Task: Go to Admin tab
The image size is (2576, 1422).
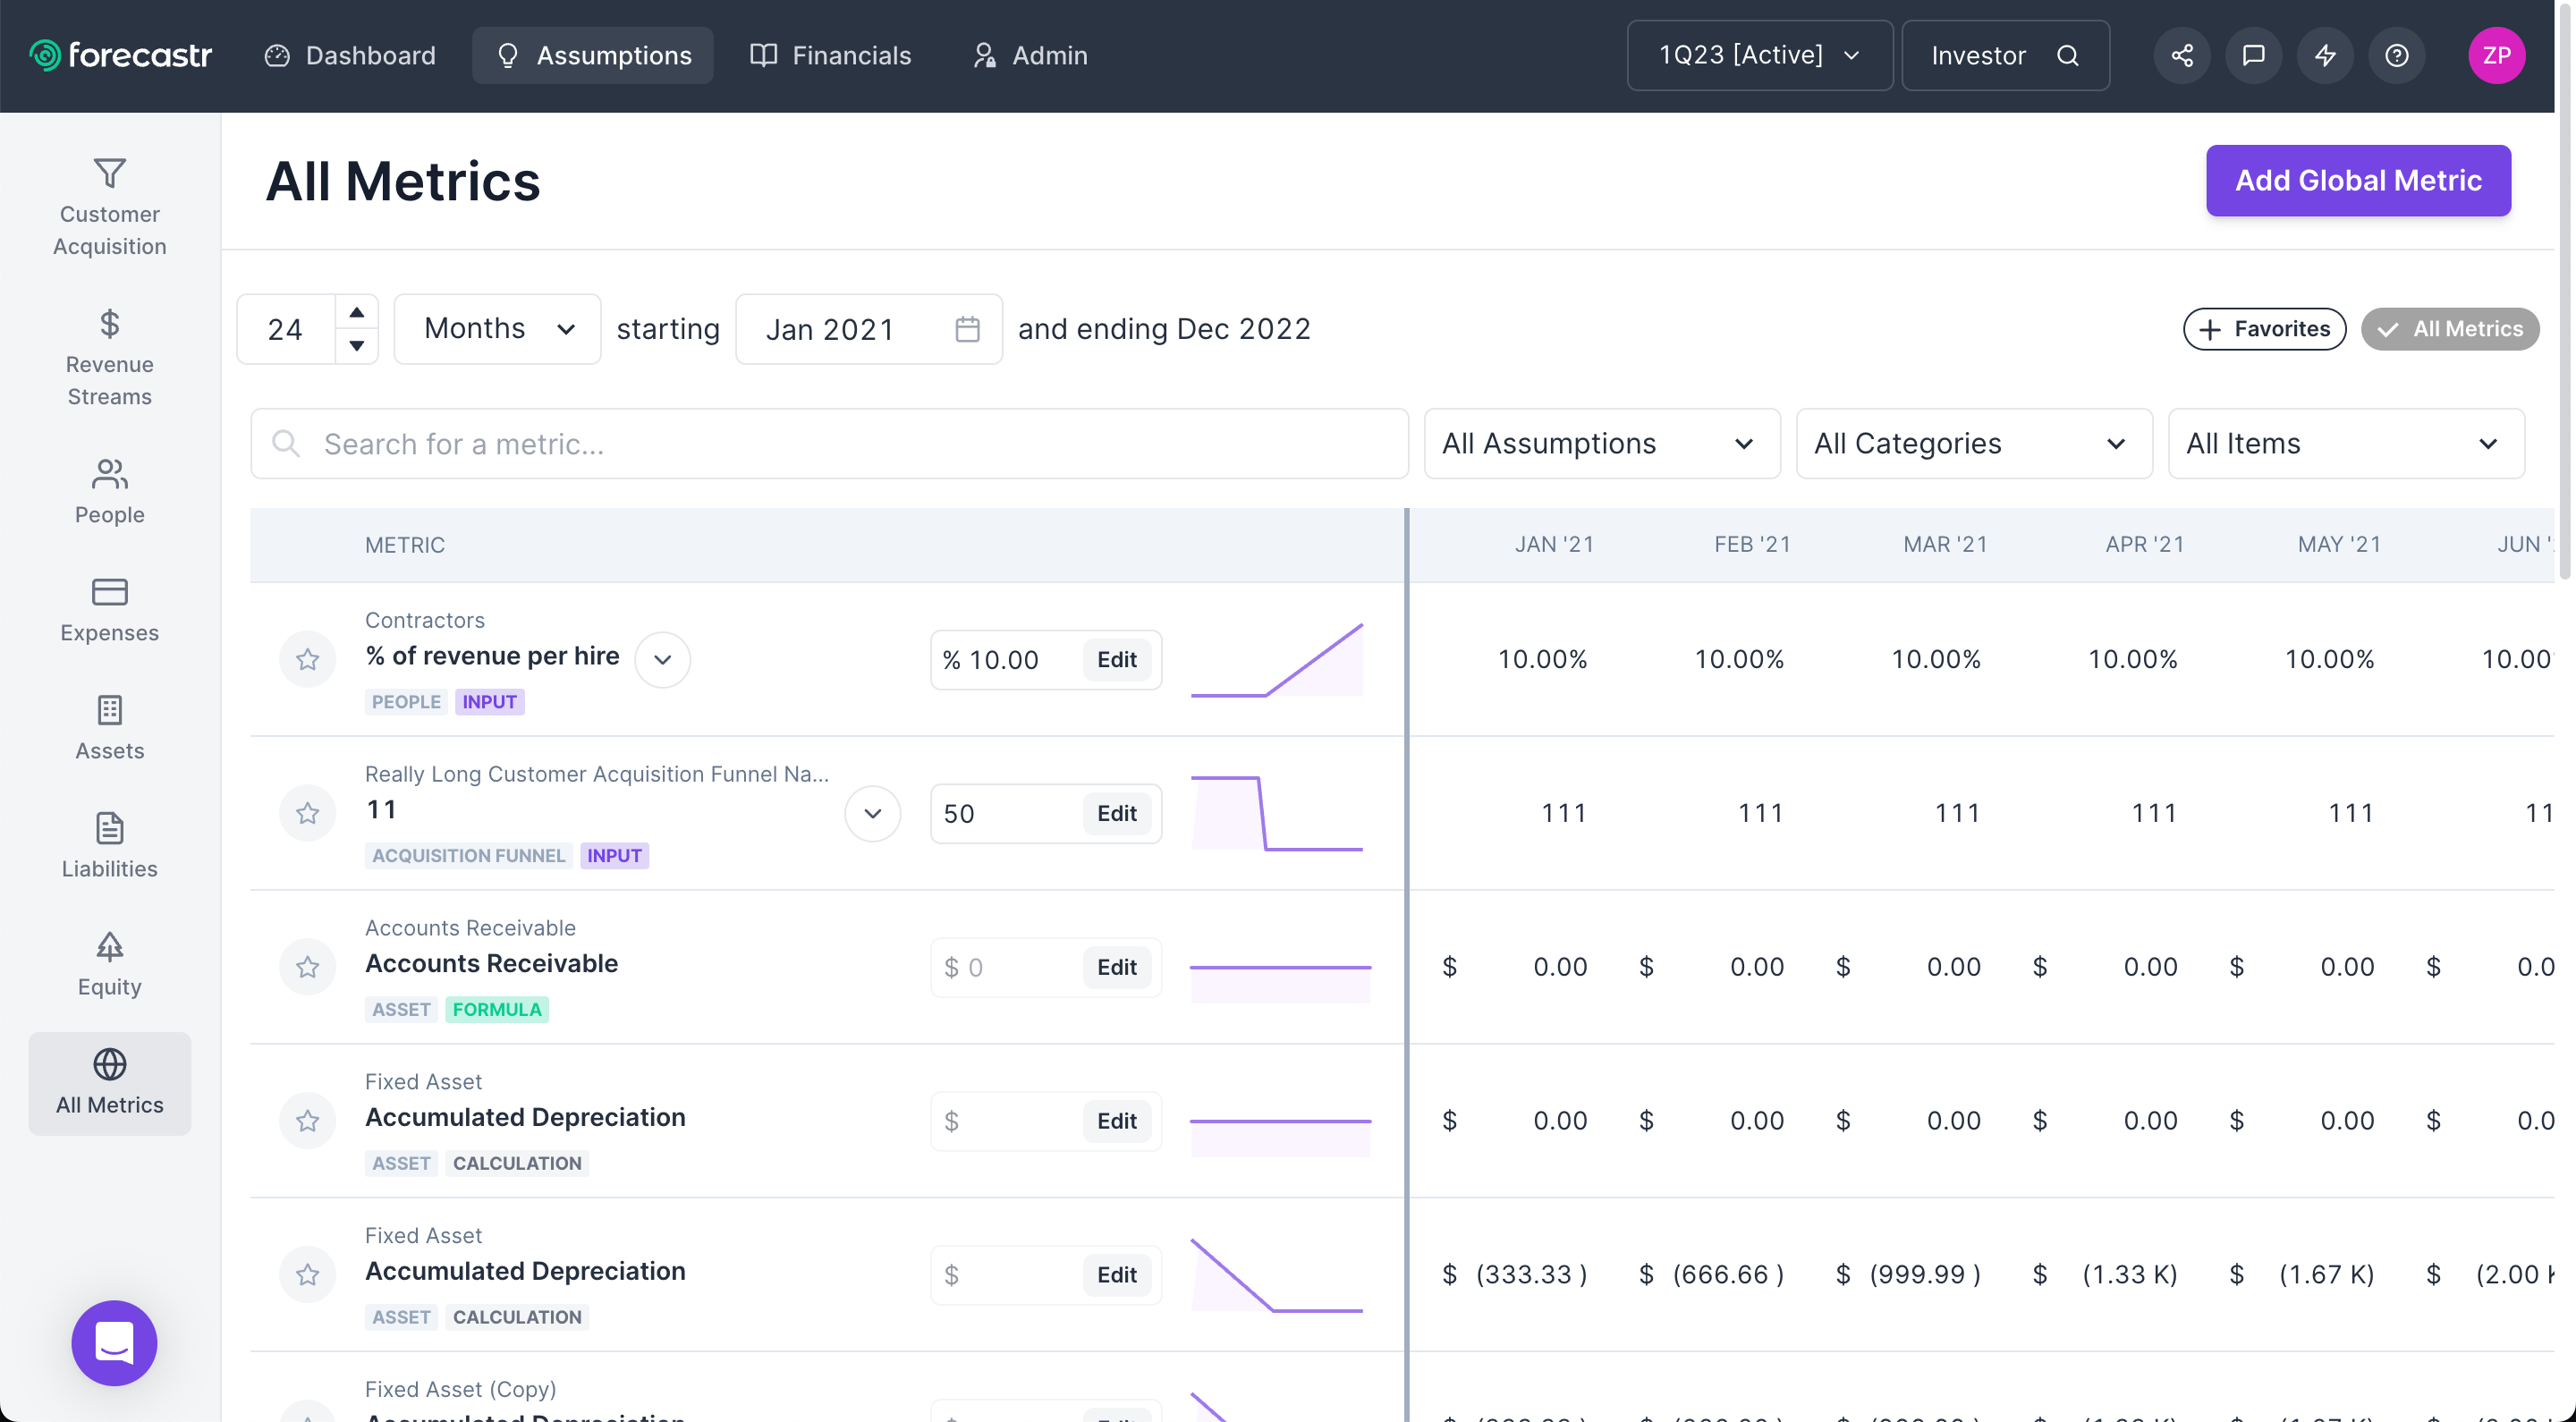Action: point(1030,55)
